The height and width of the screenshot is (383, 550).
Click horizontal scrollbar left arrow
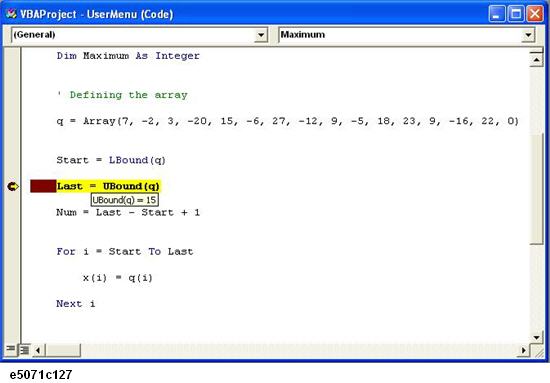pos(38,350)
